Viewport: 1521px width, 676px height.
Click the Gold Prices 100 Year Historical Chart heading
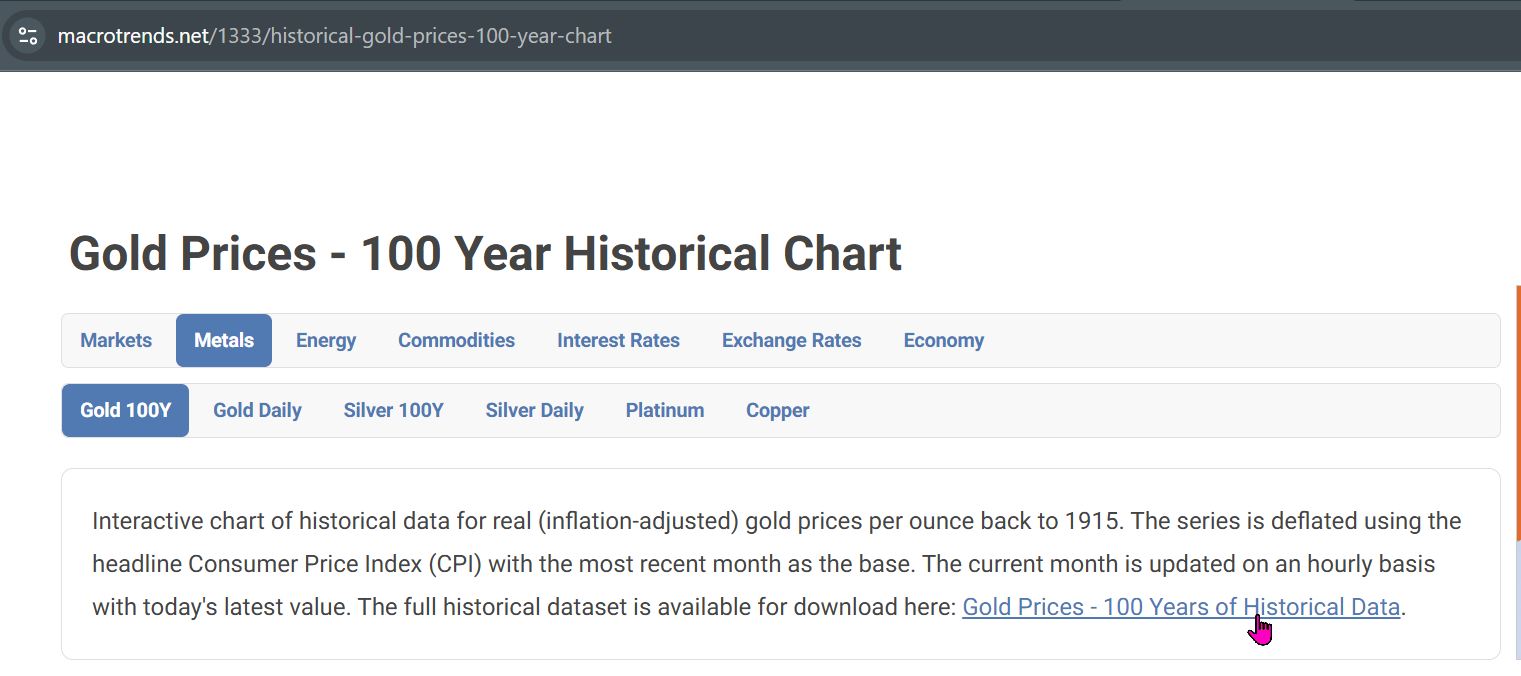click(485, 253)
